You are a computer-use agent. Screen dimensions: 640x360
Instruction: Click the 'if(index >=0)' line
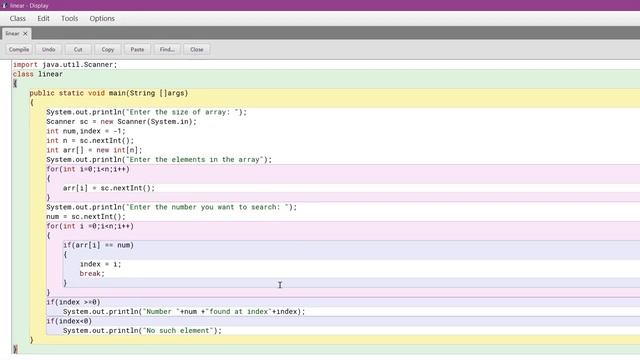tap(73, 302)
